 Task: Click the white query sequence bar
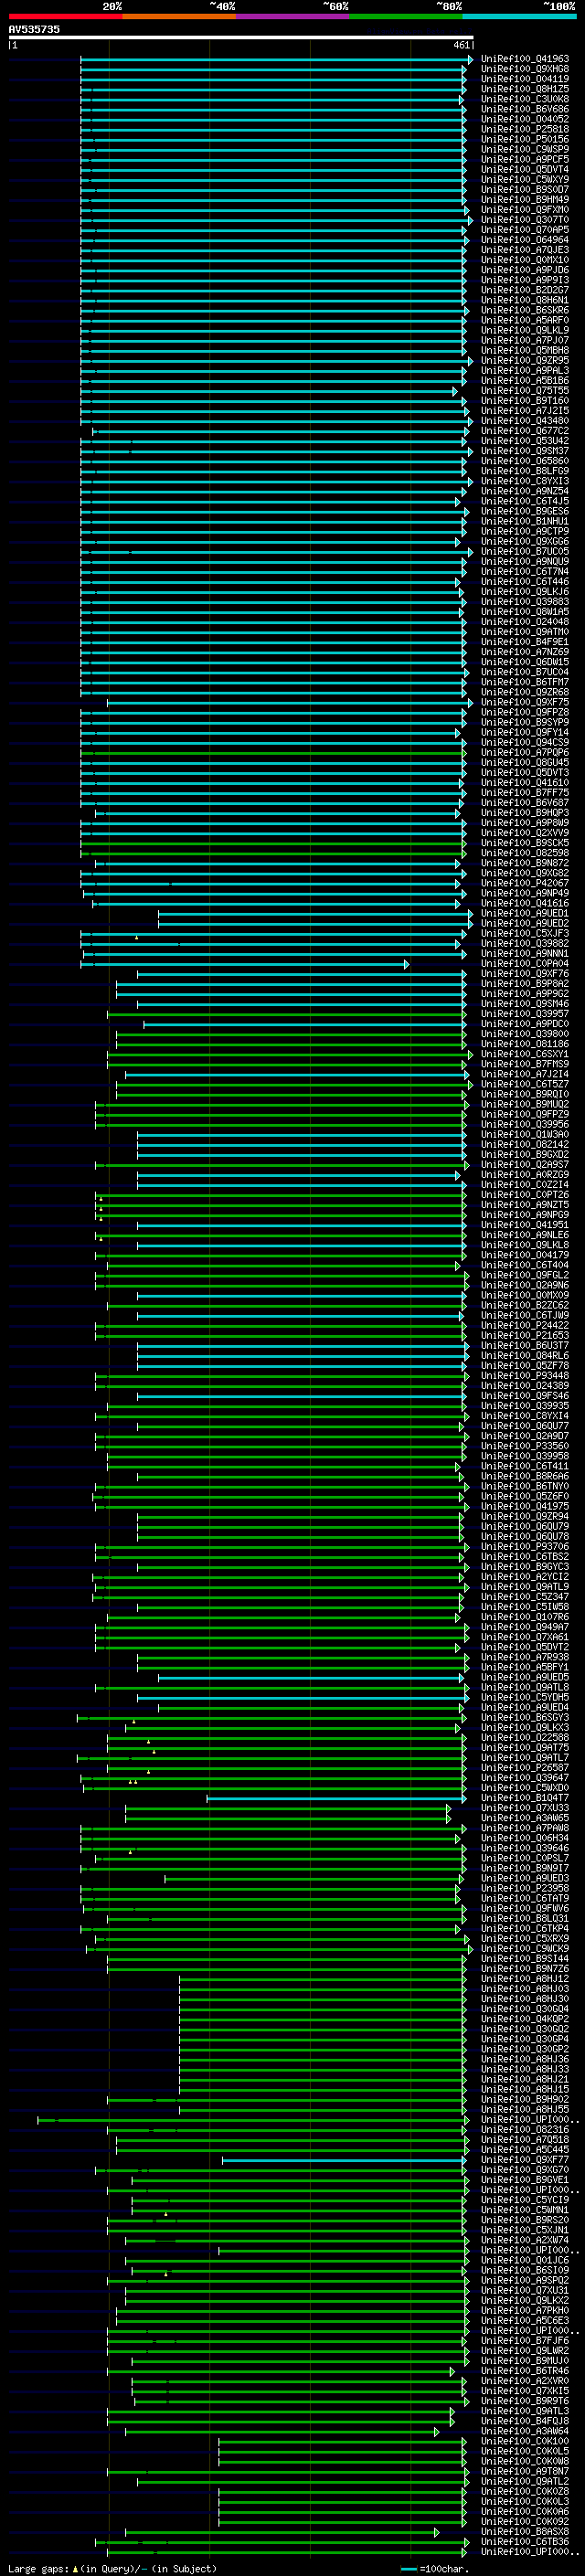[x=241, y=38]
